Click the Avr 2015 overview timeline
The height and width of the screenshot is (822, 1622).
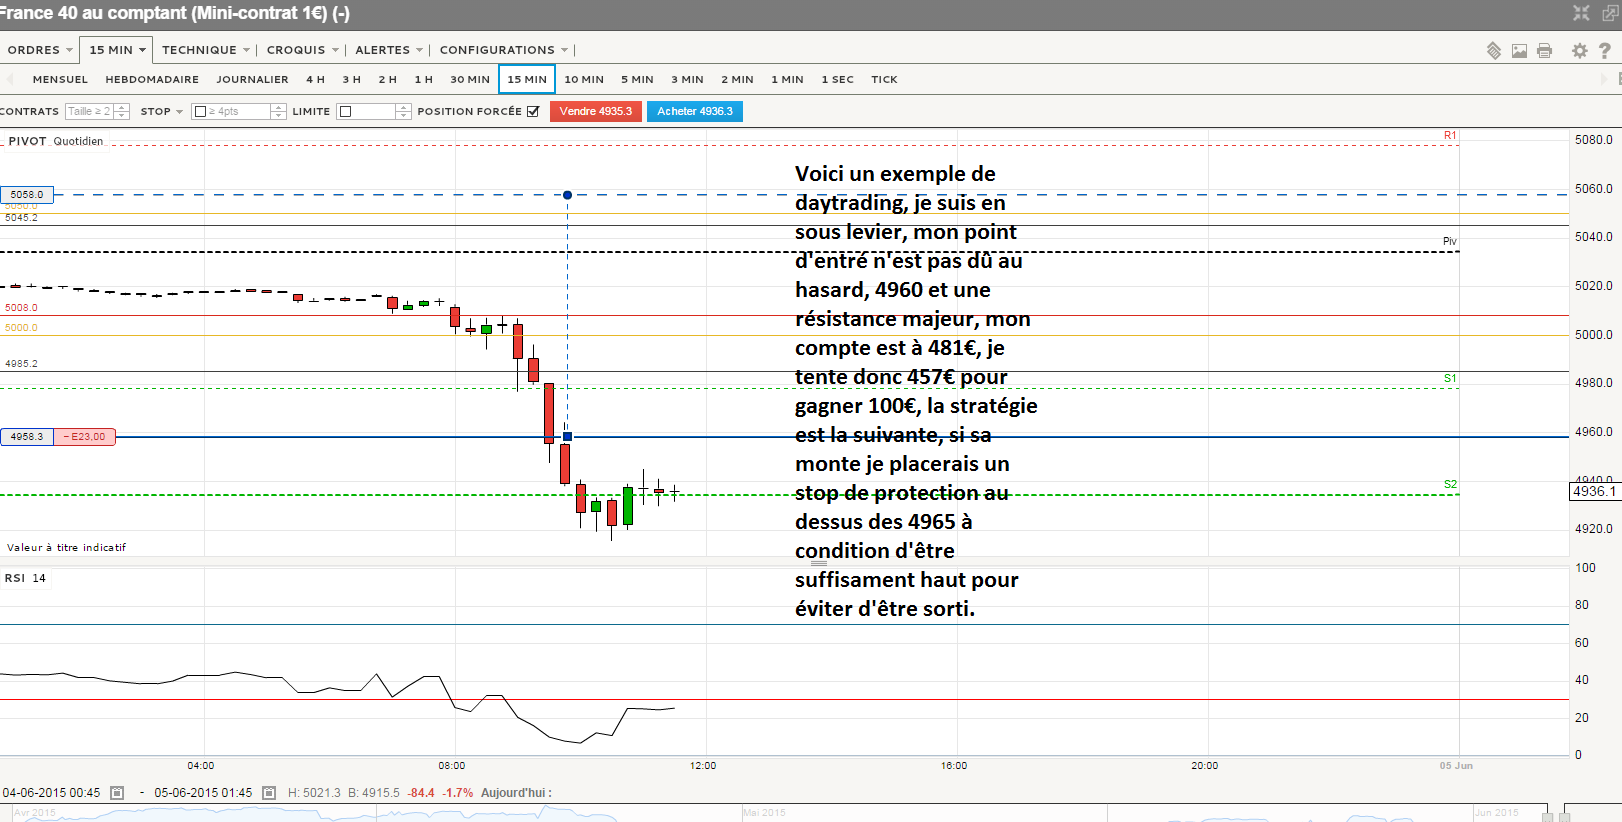pyautogui.click(x=36, y=813)
